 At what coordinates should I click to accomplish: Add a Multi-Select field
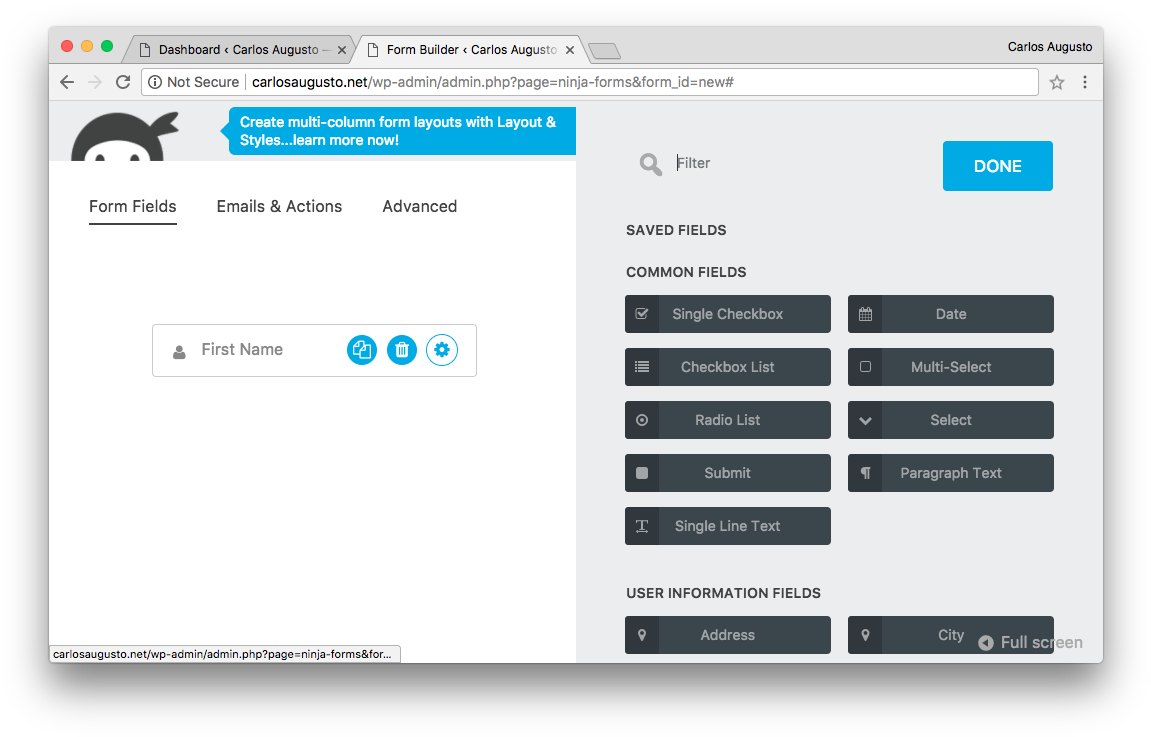pos(950,367)
